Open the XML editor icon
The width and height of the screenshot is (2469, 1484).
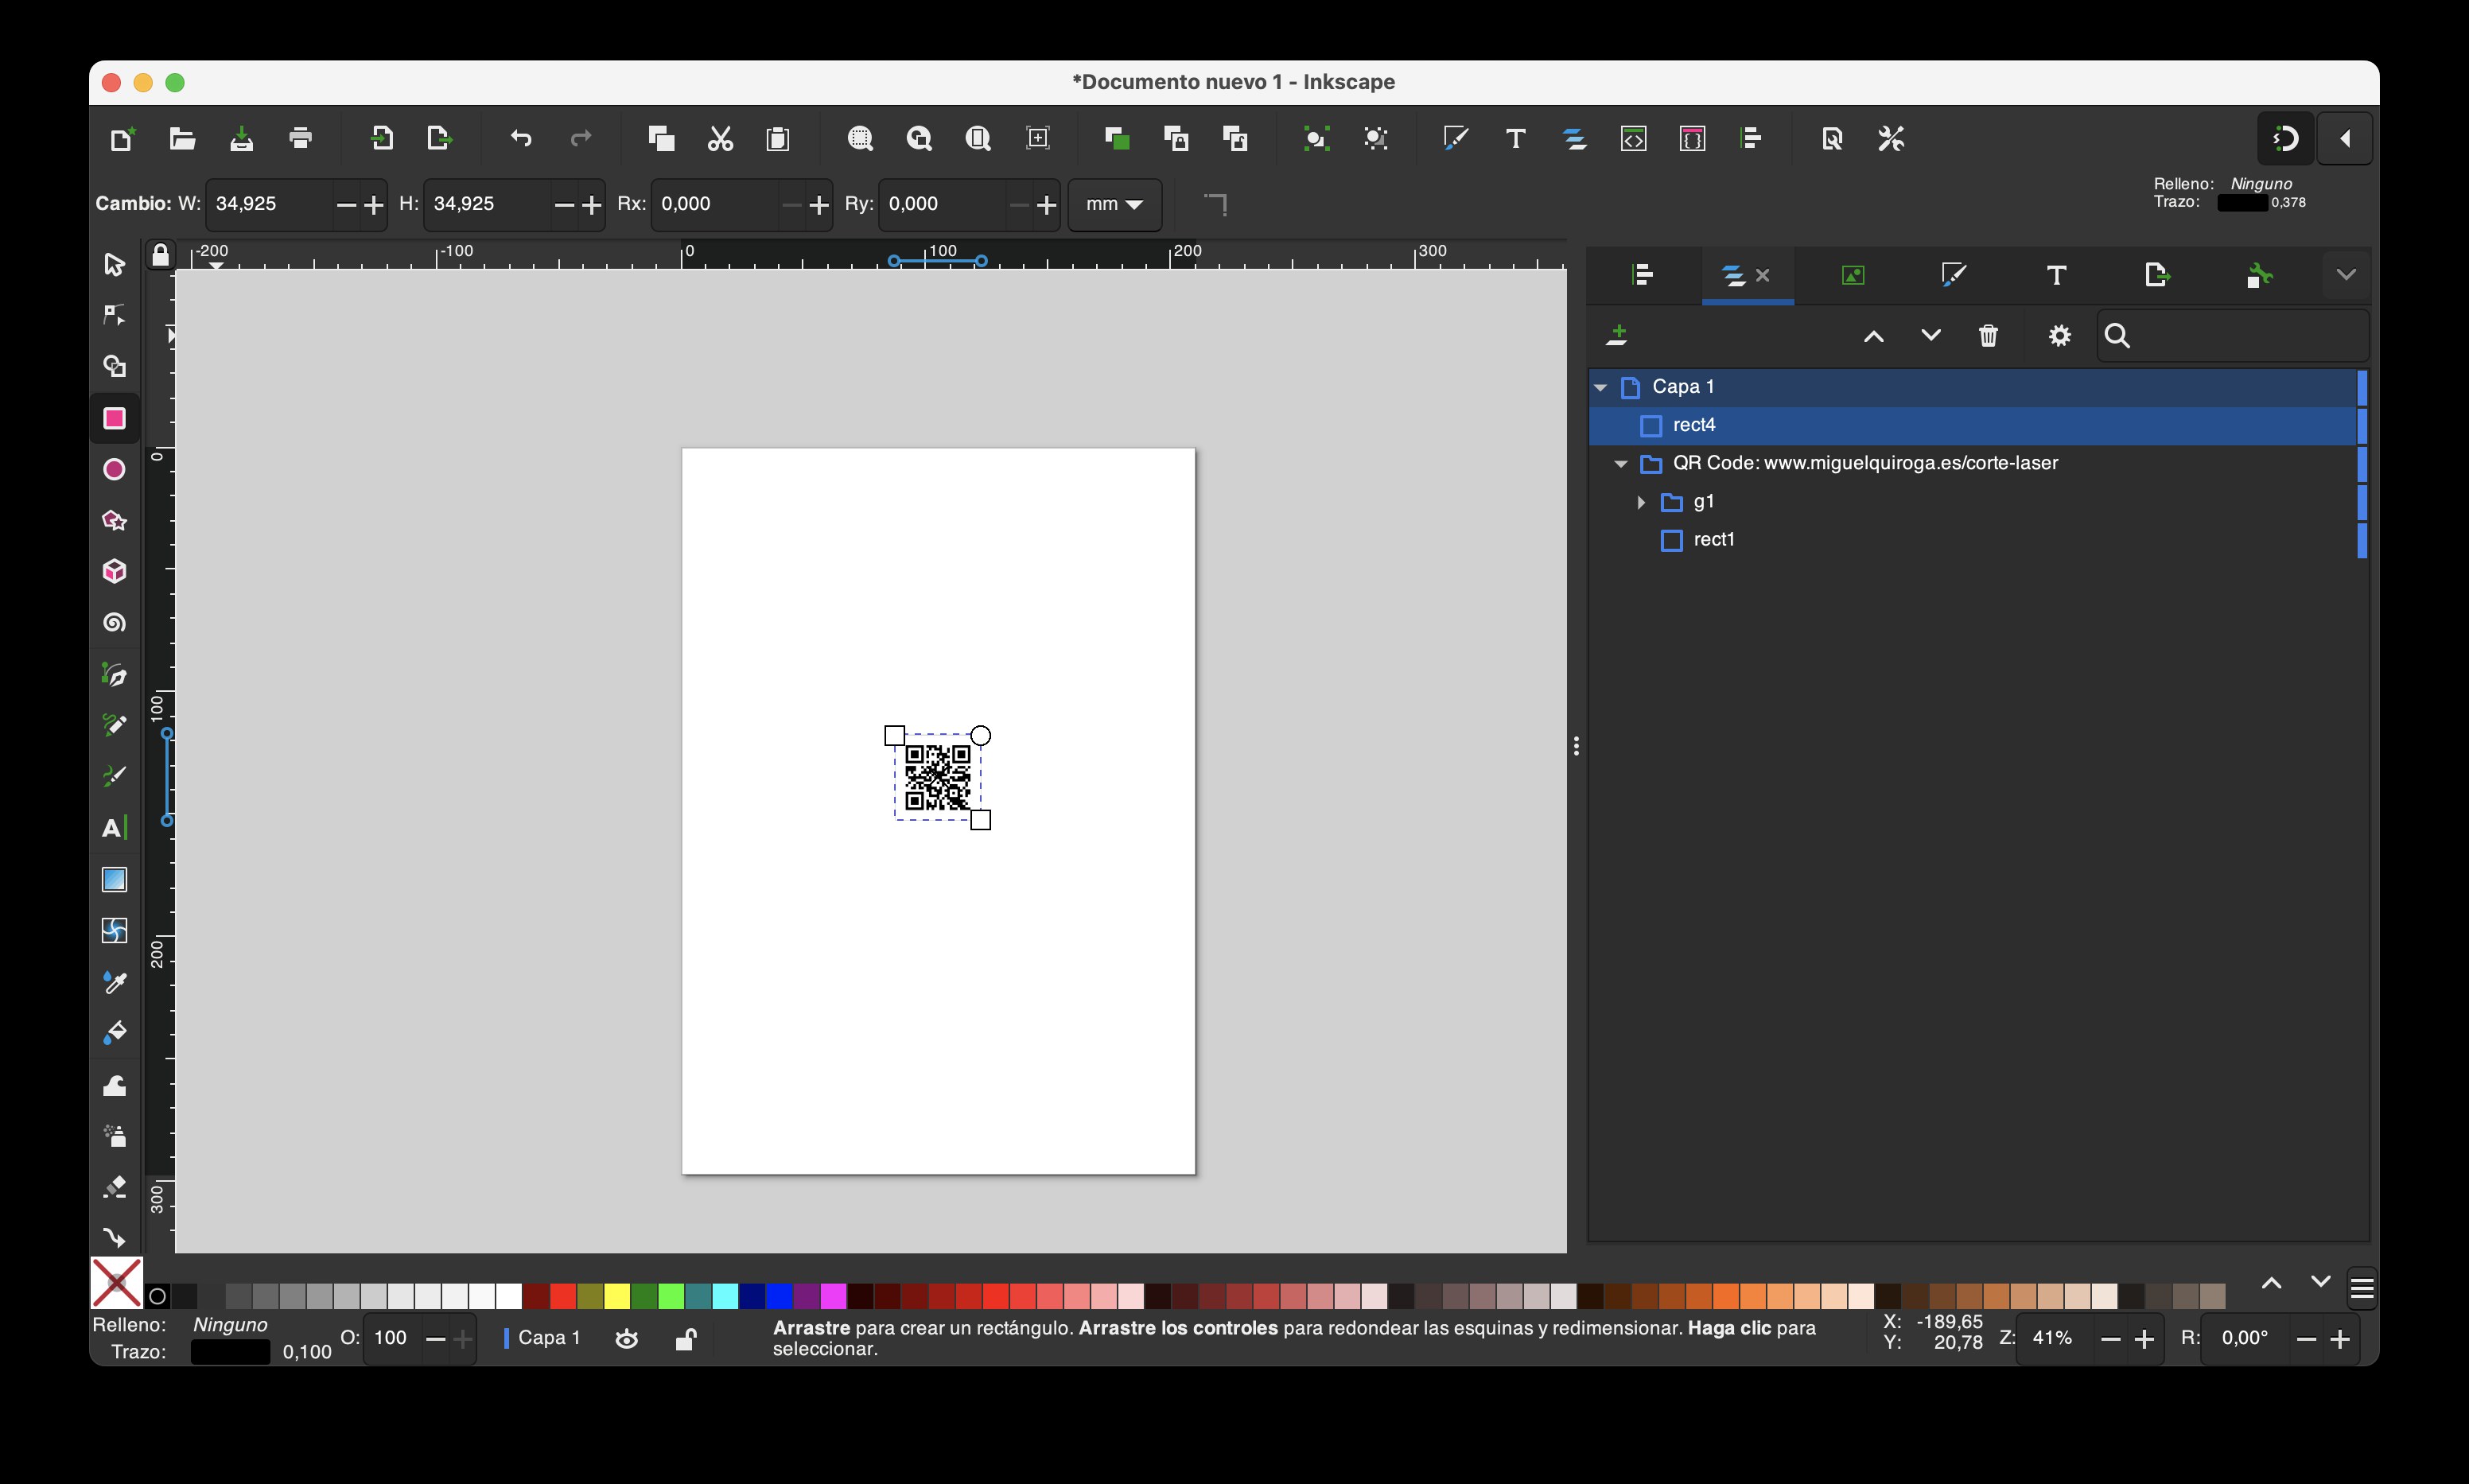1633,138
